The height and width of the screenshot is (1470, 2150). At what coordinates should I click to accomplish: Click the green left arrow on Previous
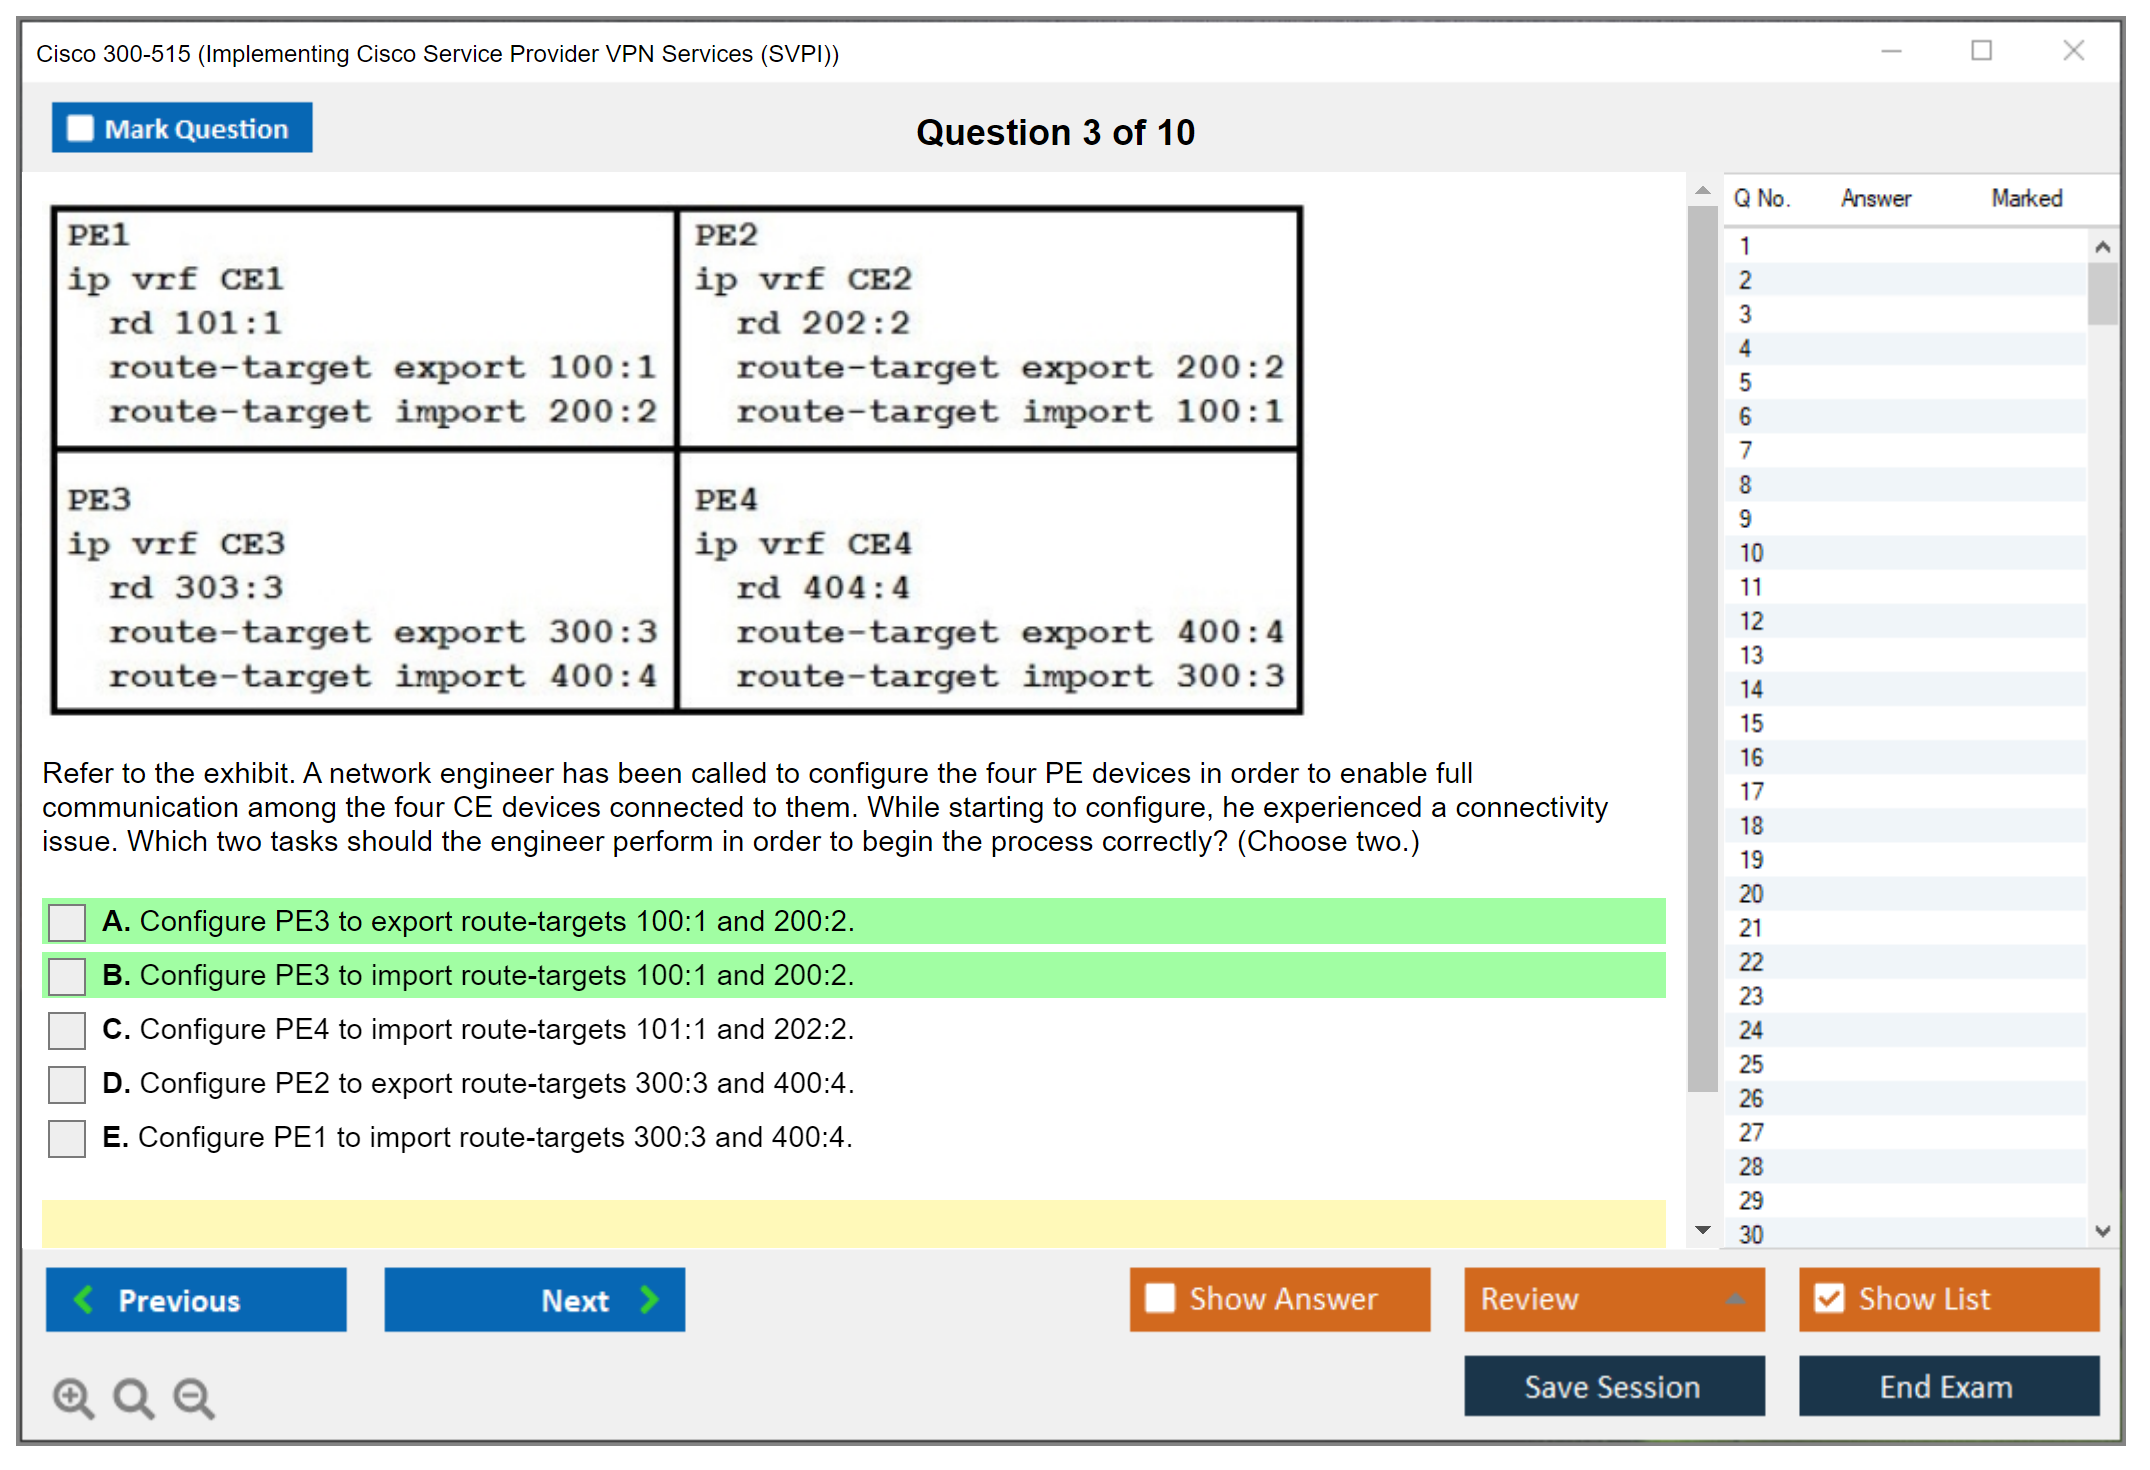(x=84, y=1299)
